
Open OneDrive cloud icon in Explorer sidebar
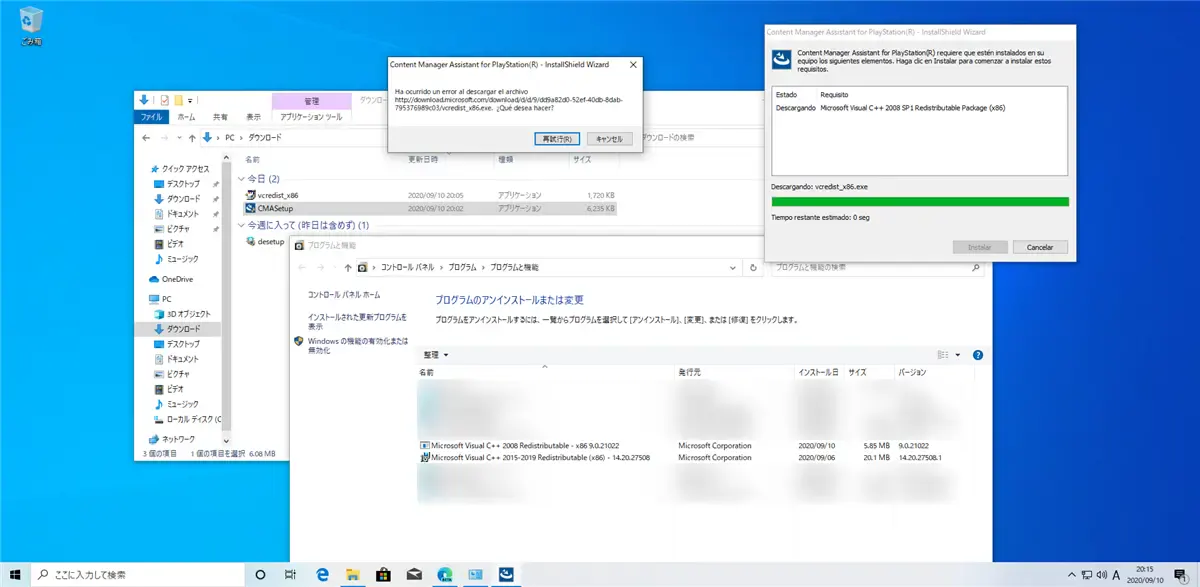(154, 279)
